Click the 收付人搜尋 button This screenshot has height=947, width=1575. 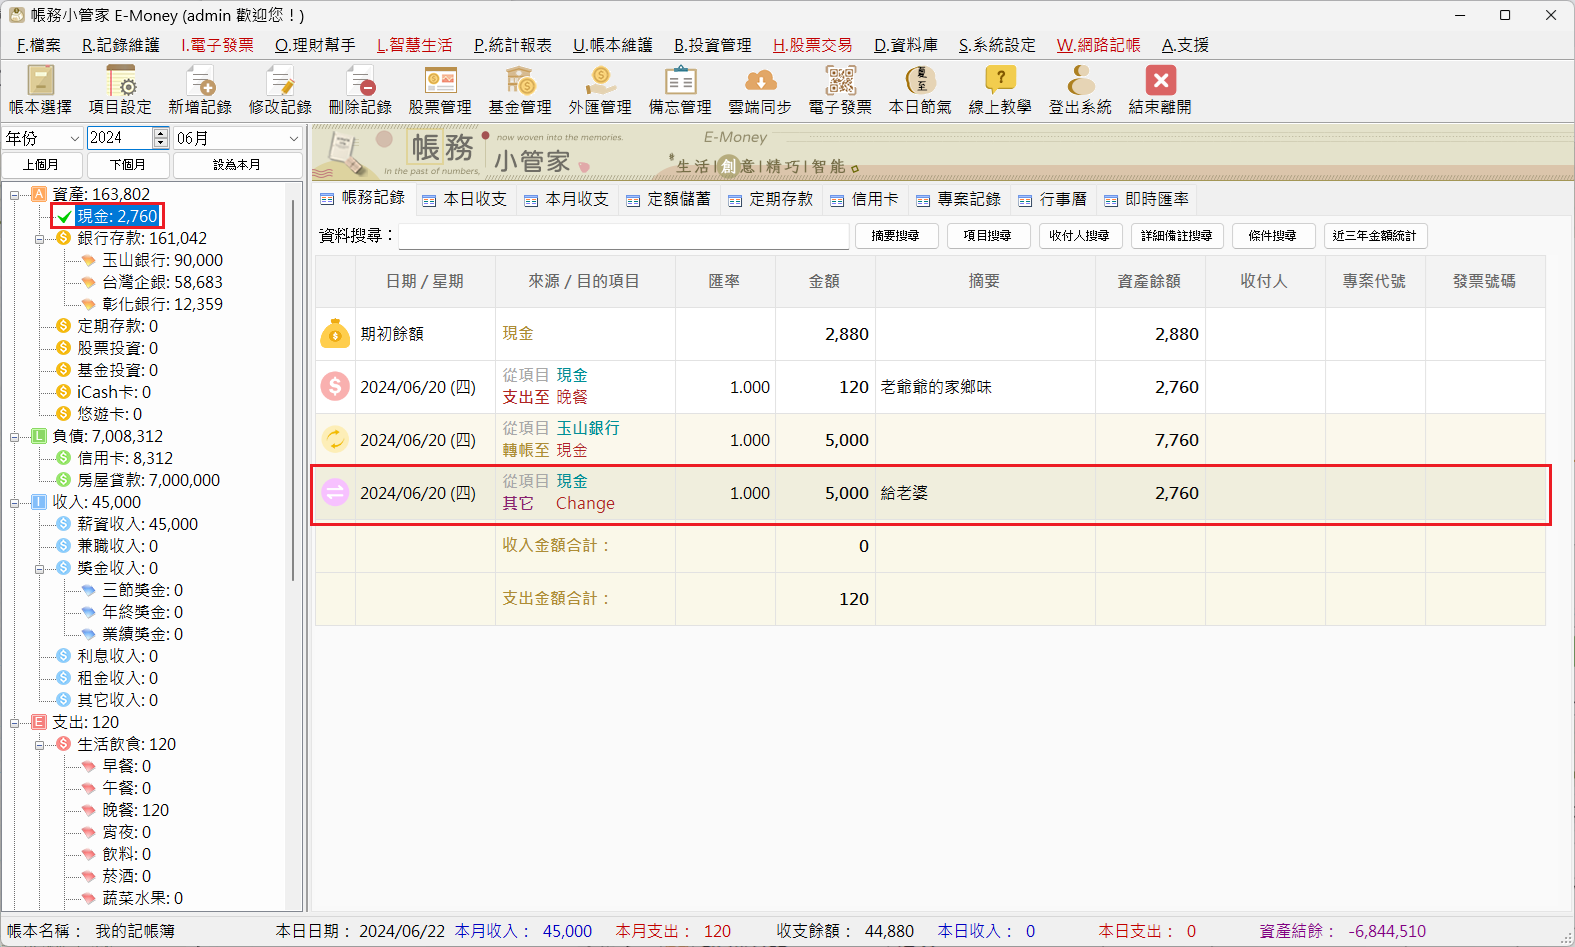(1080, 236)
